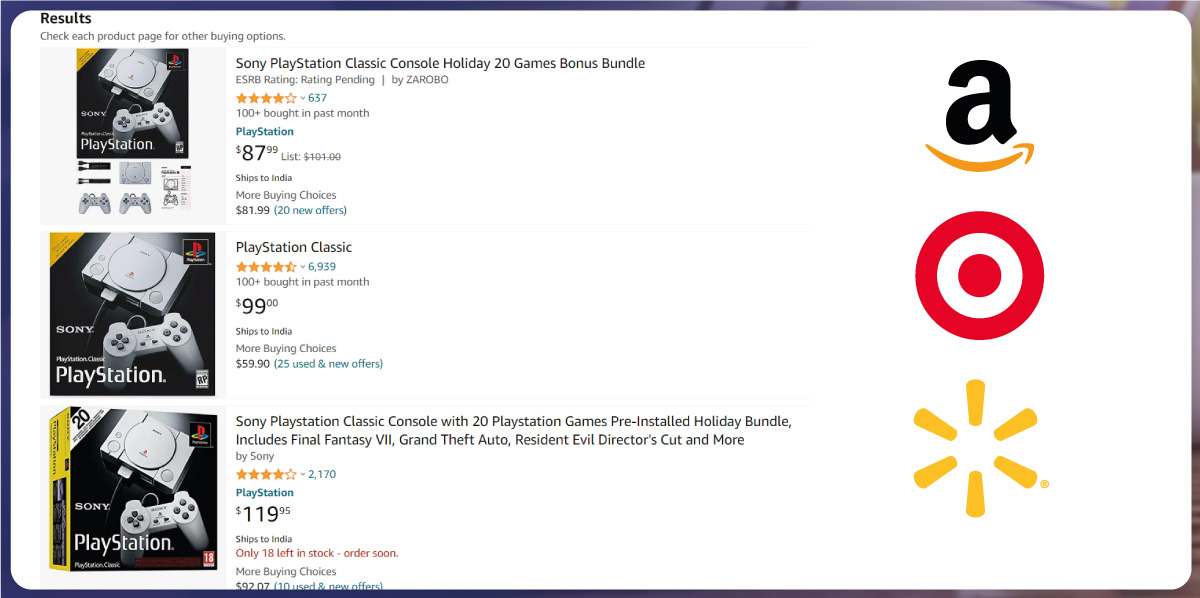Click the "Results" heading
The image size is (1200, 598).
[x=66, y=18]
